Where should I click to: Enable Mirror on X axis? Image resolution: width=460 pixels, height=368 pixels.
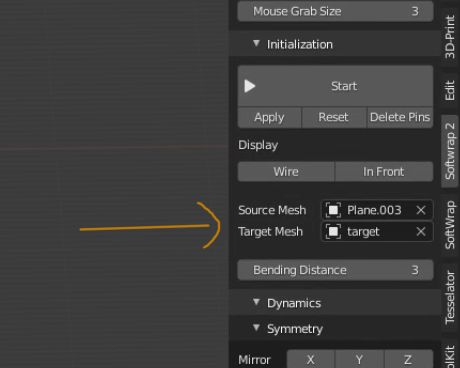click(x=310, y=359)
